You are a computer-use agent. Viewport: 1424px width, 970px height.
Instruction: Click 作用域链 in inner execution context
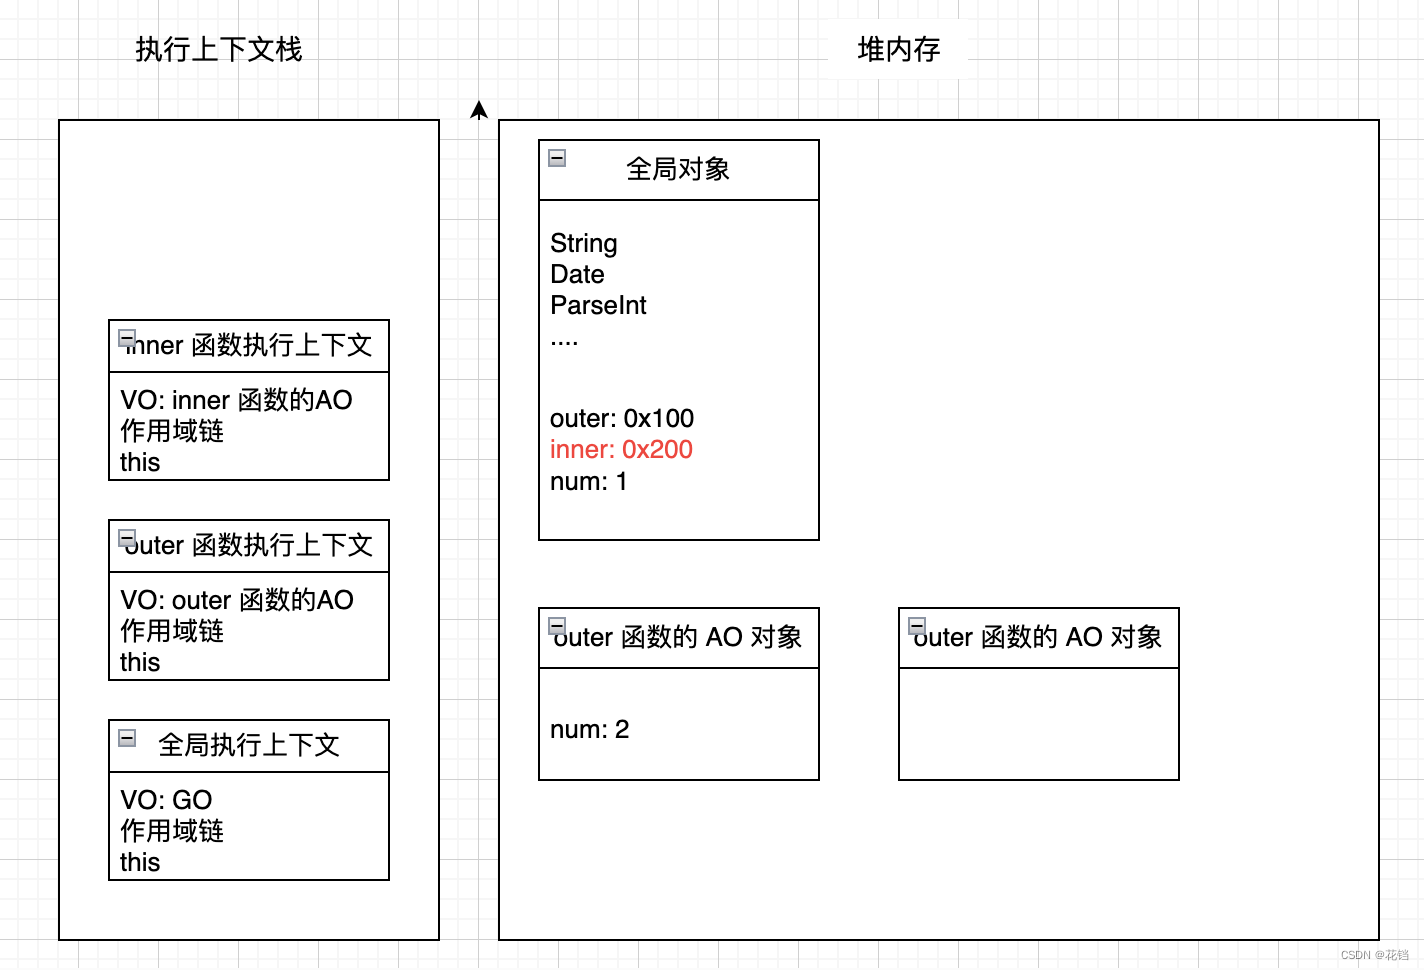tap(172, 431)
